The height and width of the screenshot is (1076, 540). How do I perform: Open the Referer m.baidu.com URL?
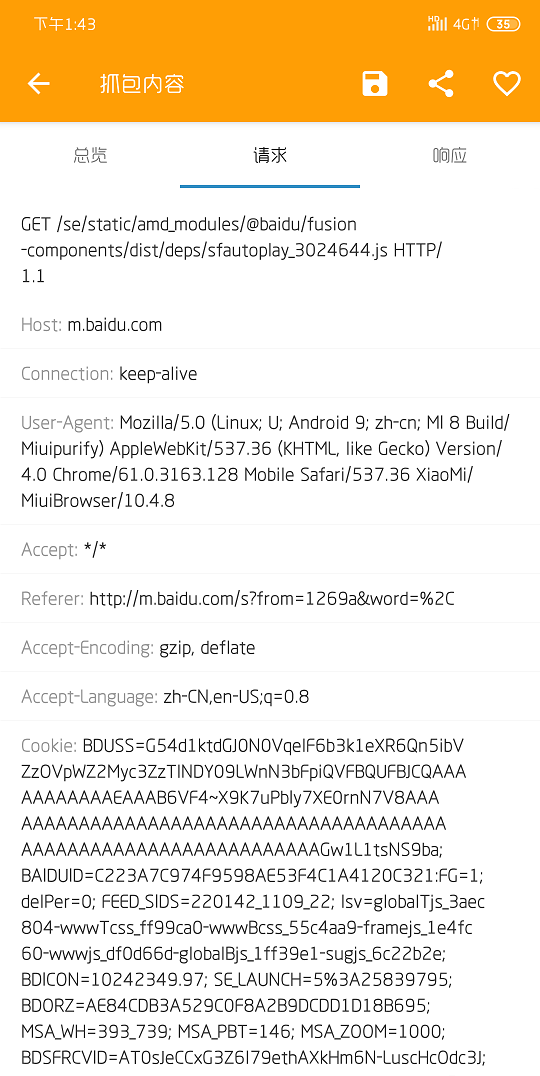pyautogui.click(x=272, y=598)
